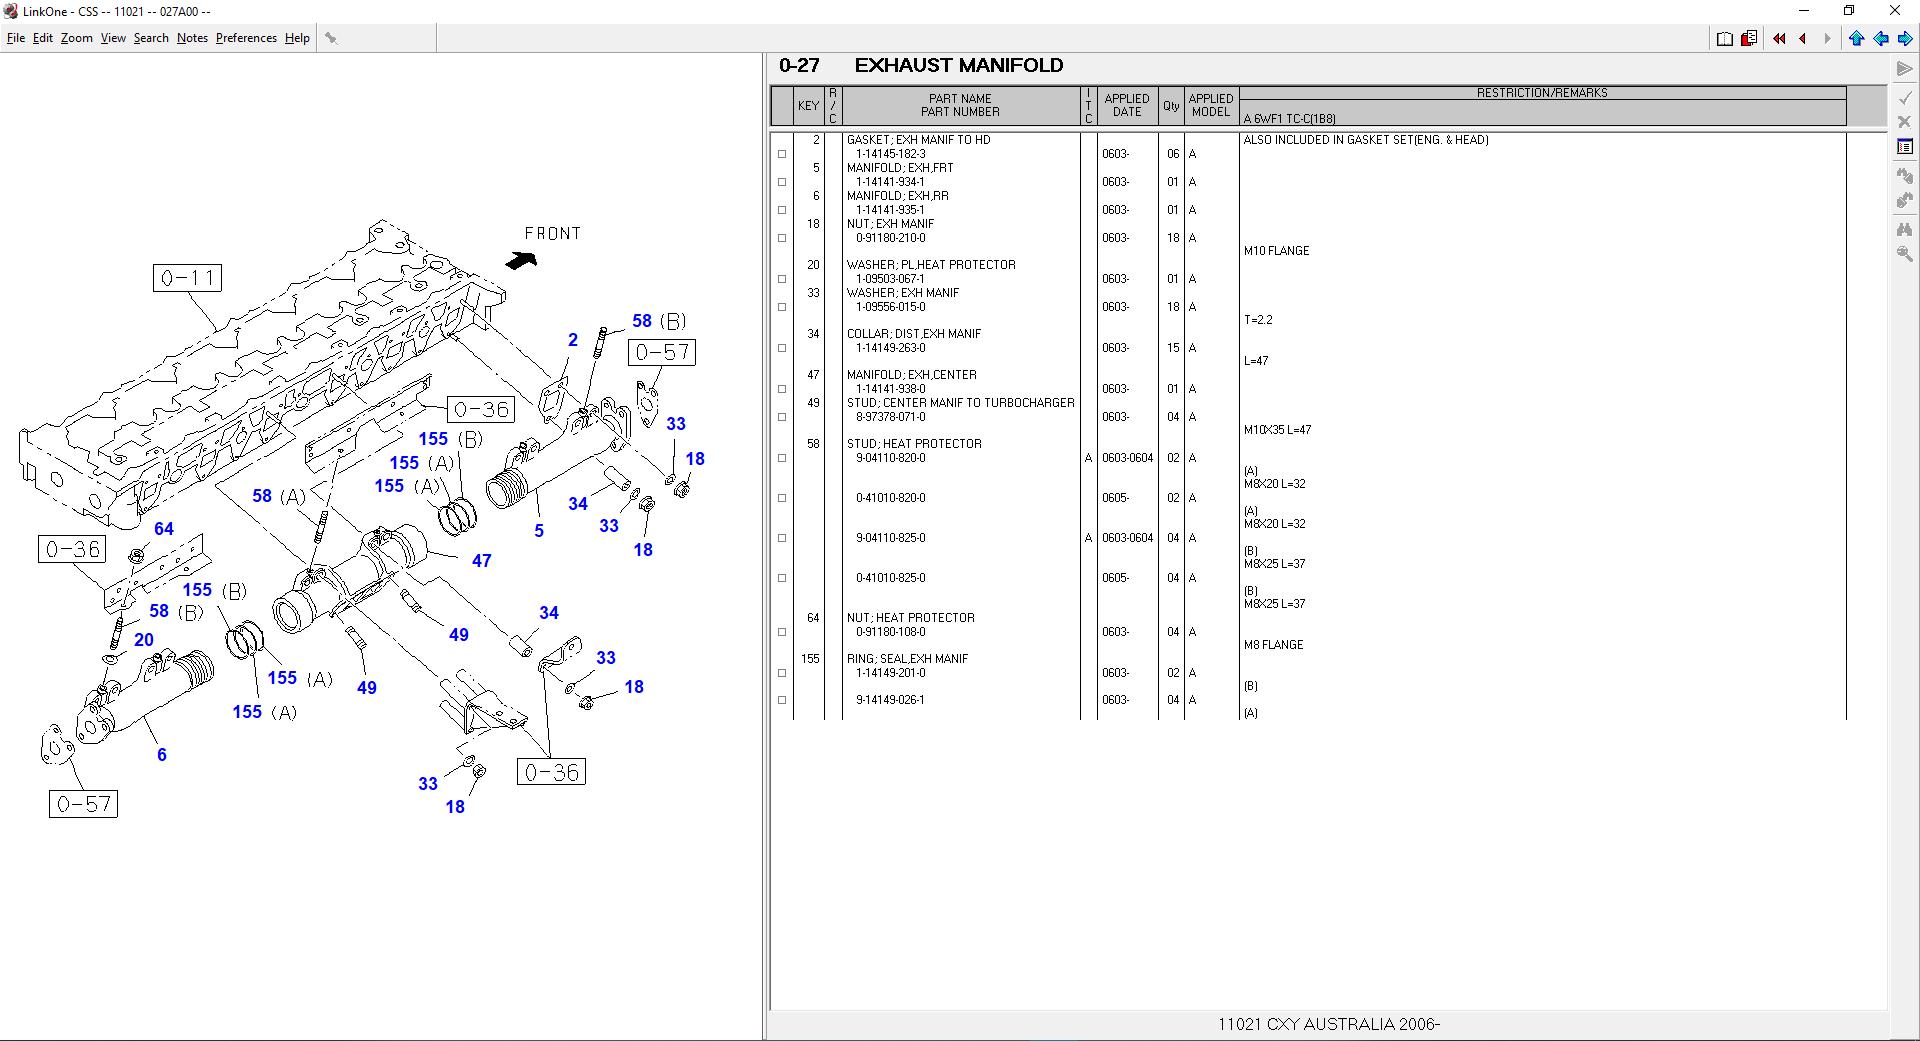Click the checkmark icon on right toolbar
1920x1041 pixels.
click(x=1904, y=97)
